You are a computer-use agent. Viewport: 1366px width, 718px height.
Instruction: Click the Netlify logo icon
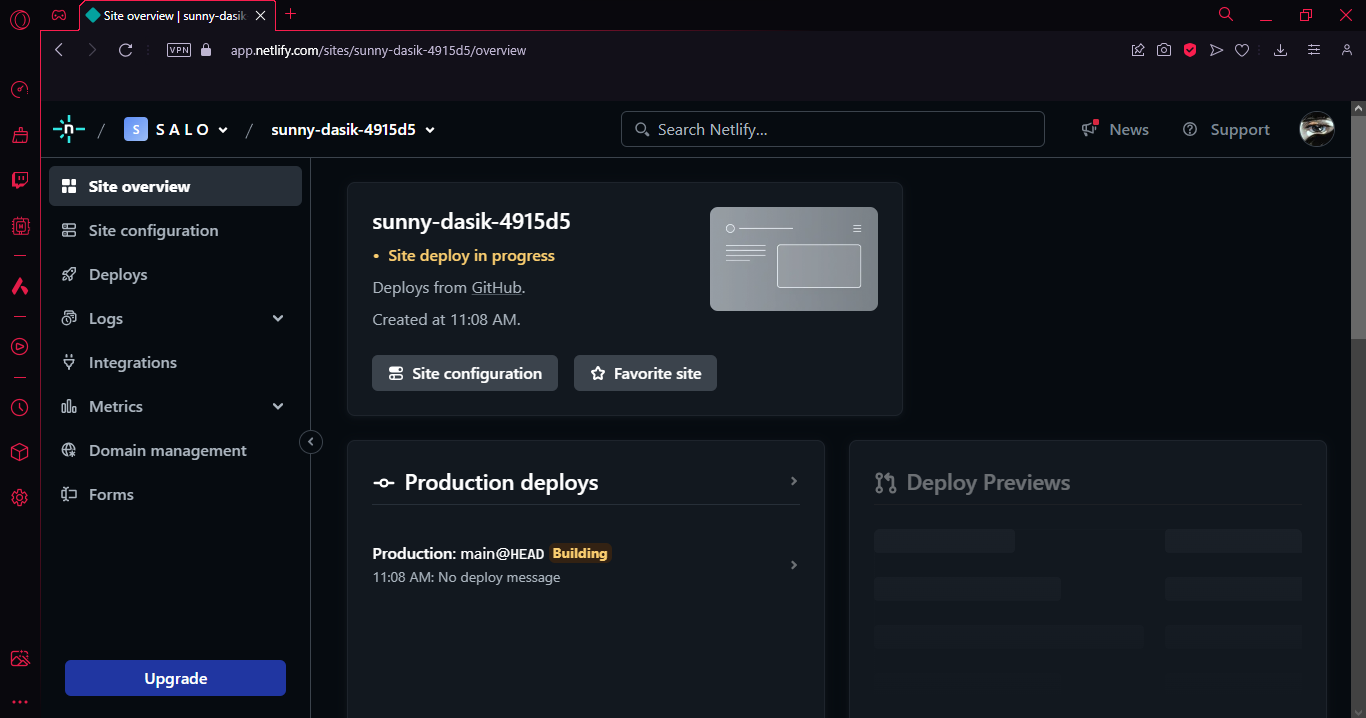point(69,129)
